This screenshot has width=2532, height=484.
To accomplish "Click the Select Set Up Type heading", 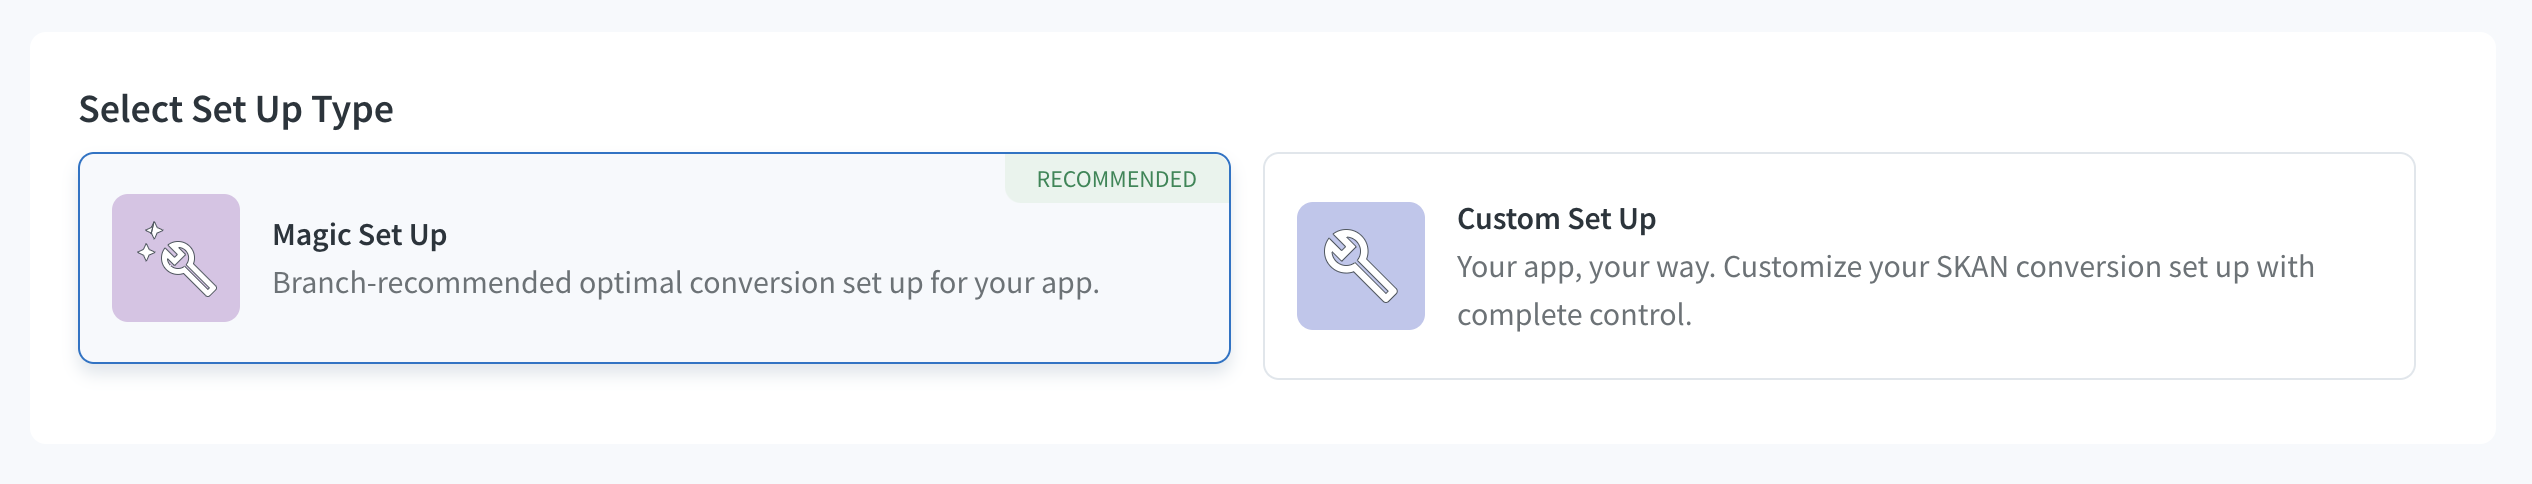I will point(236,109).
